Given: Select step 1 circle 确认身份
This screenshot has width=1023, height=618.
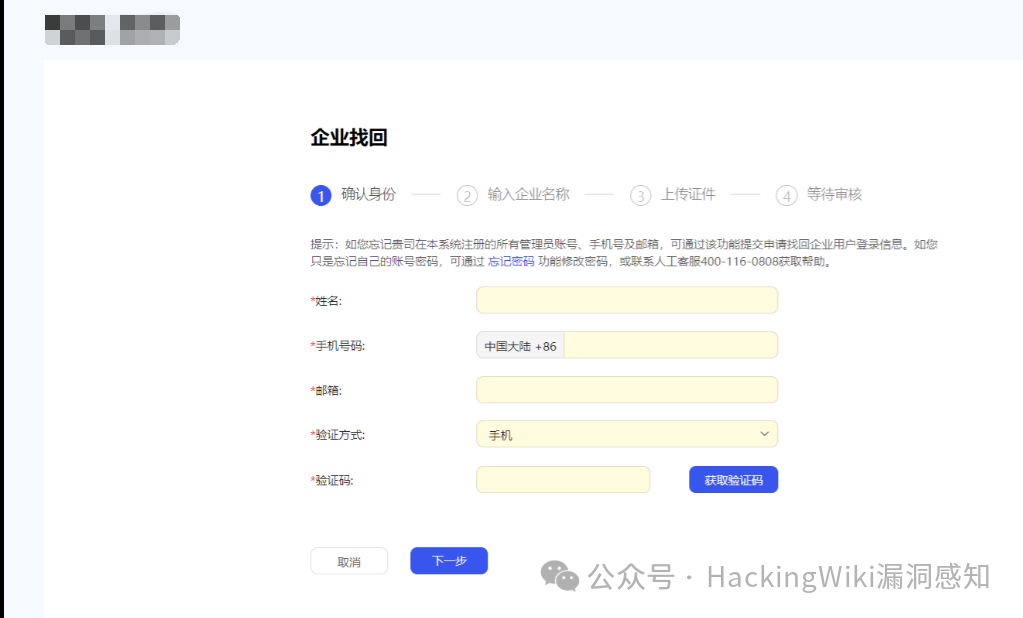Looking at the screenshot, I should (321, 195).
